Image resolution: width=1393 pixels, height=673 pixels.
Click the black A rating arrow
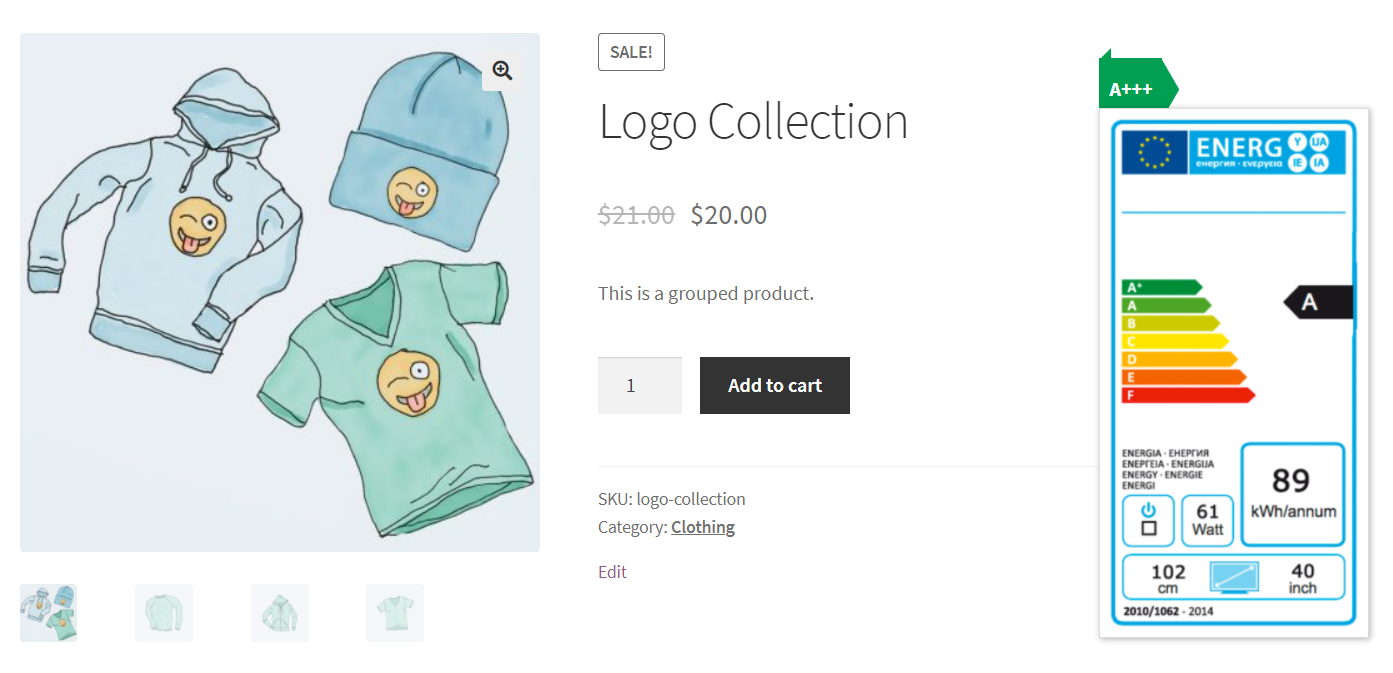click(1318, 302)
